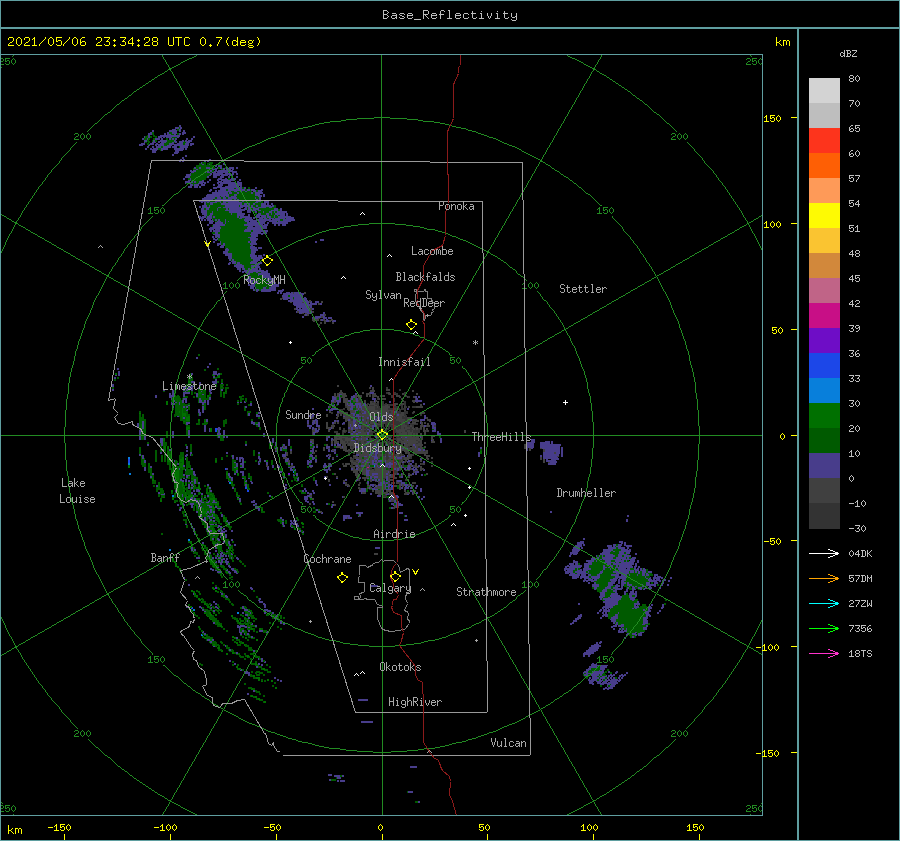Click the red 65 dBZ color swatch
Viewport: 900px width, 841px height.
[824, 140]
